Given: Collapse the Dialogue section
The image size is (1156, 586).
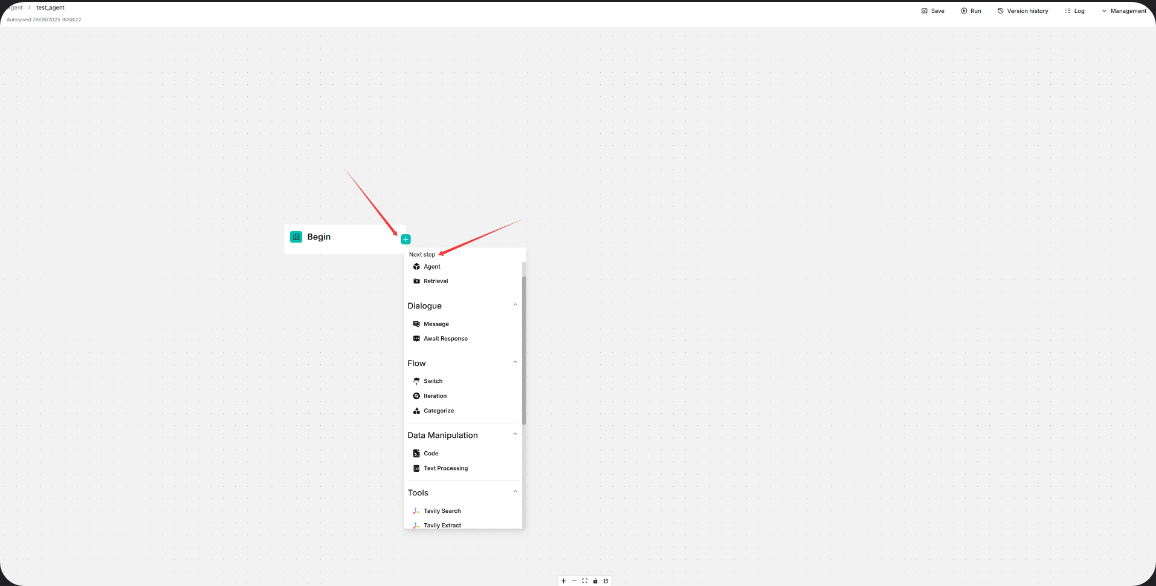Looking at the screenshot, I should 515,304.
